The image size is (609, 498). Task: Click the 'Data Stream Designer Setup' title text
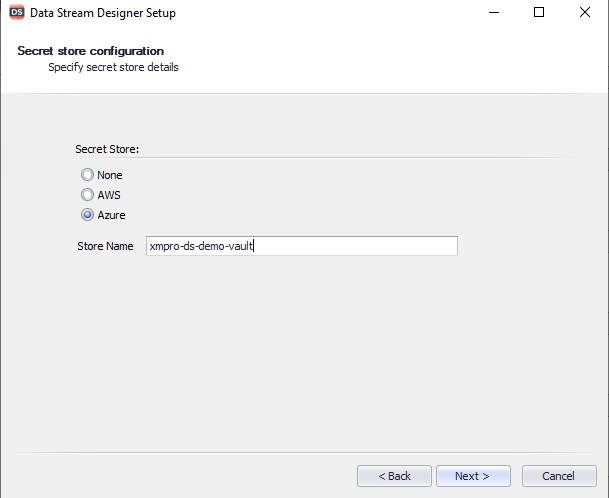coord(103,13)
